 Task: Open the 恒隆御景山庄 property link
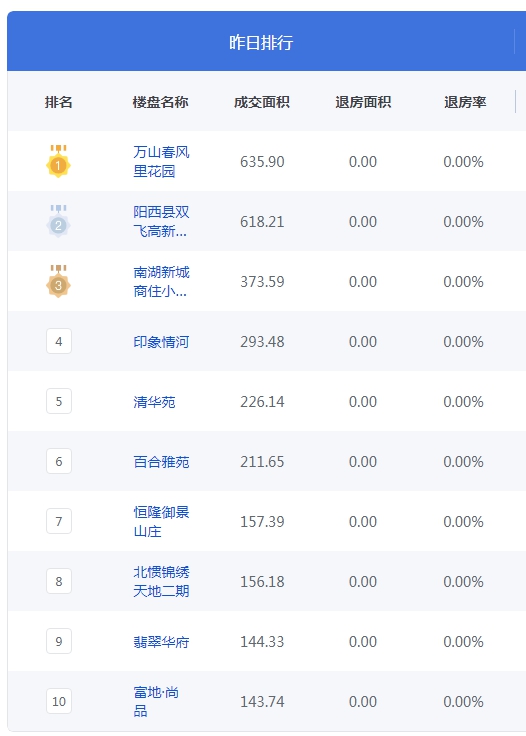pyautogui.click(x=161, y=521)
